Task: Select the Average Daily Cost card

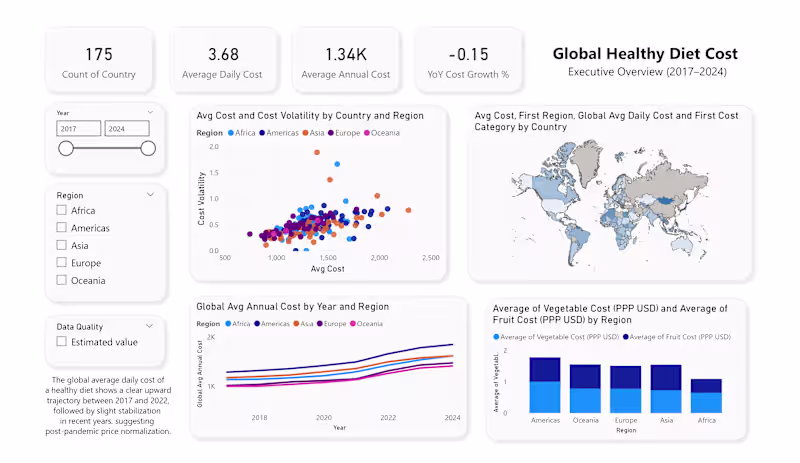Action: click(x=223, y=61)
